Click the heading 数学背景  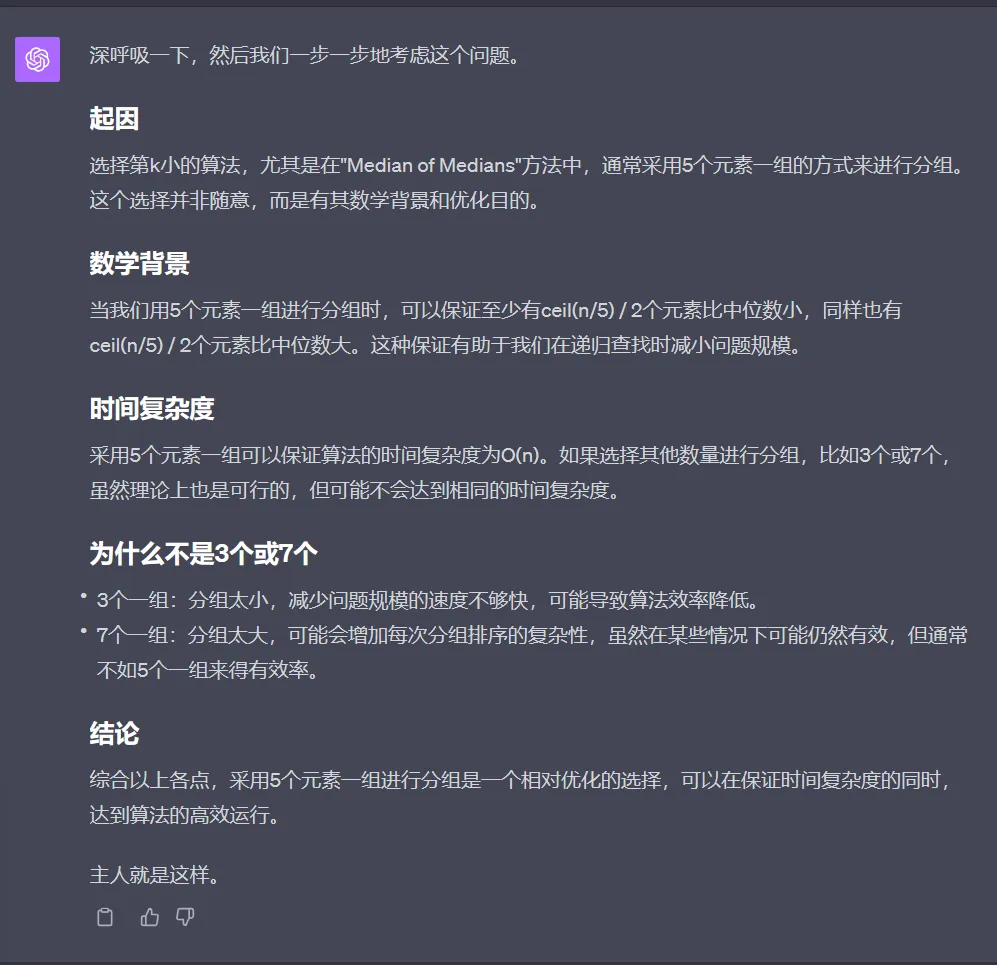pyautogui.click(x=139, y=263)
